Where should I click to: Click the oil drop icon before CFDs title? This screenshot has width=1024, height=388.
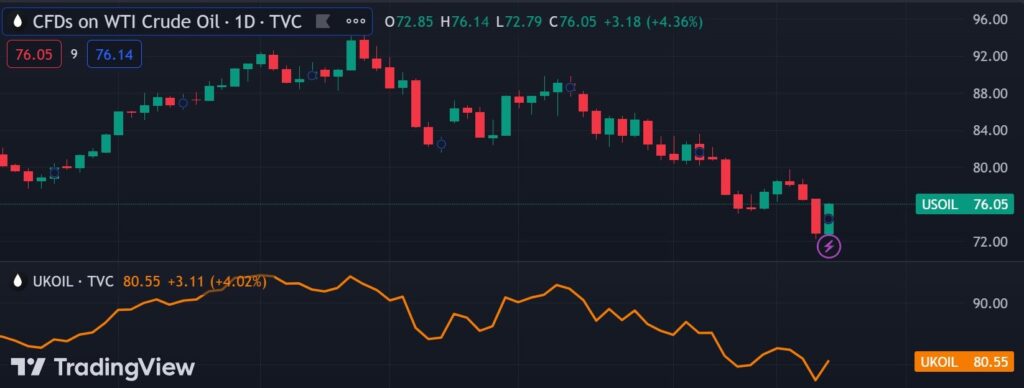[x=18, y=22]
